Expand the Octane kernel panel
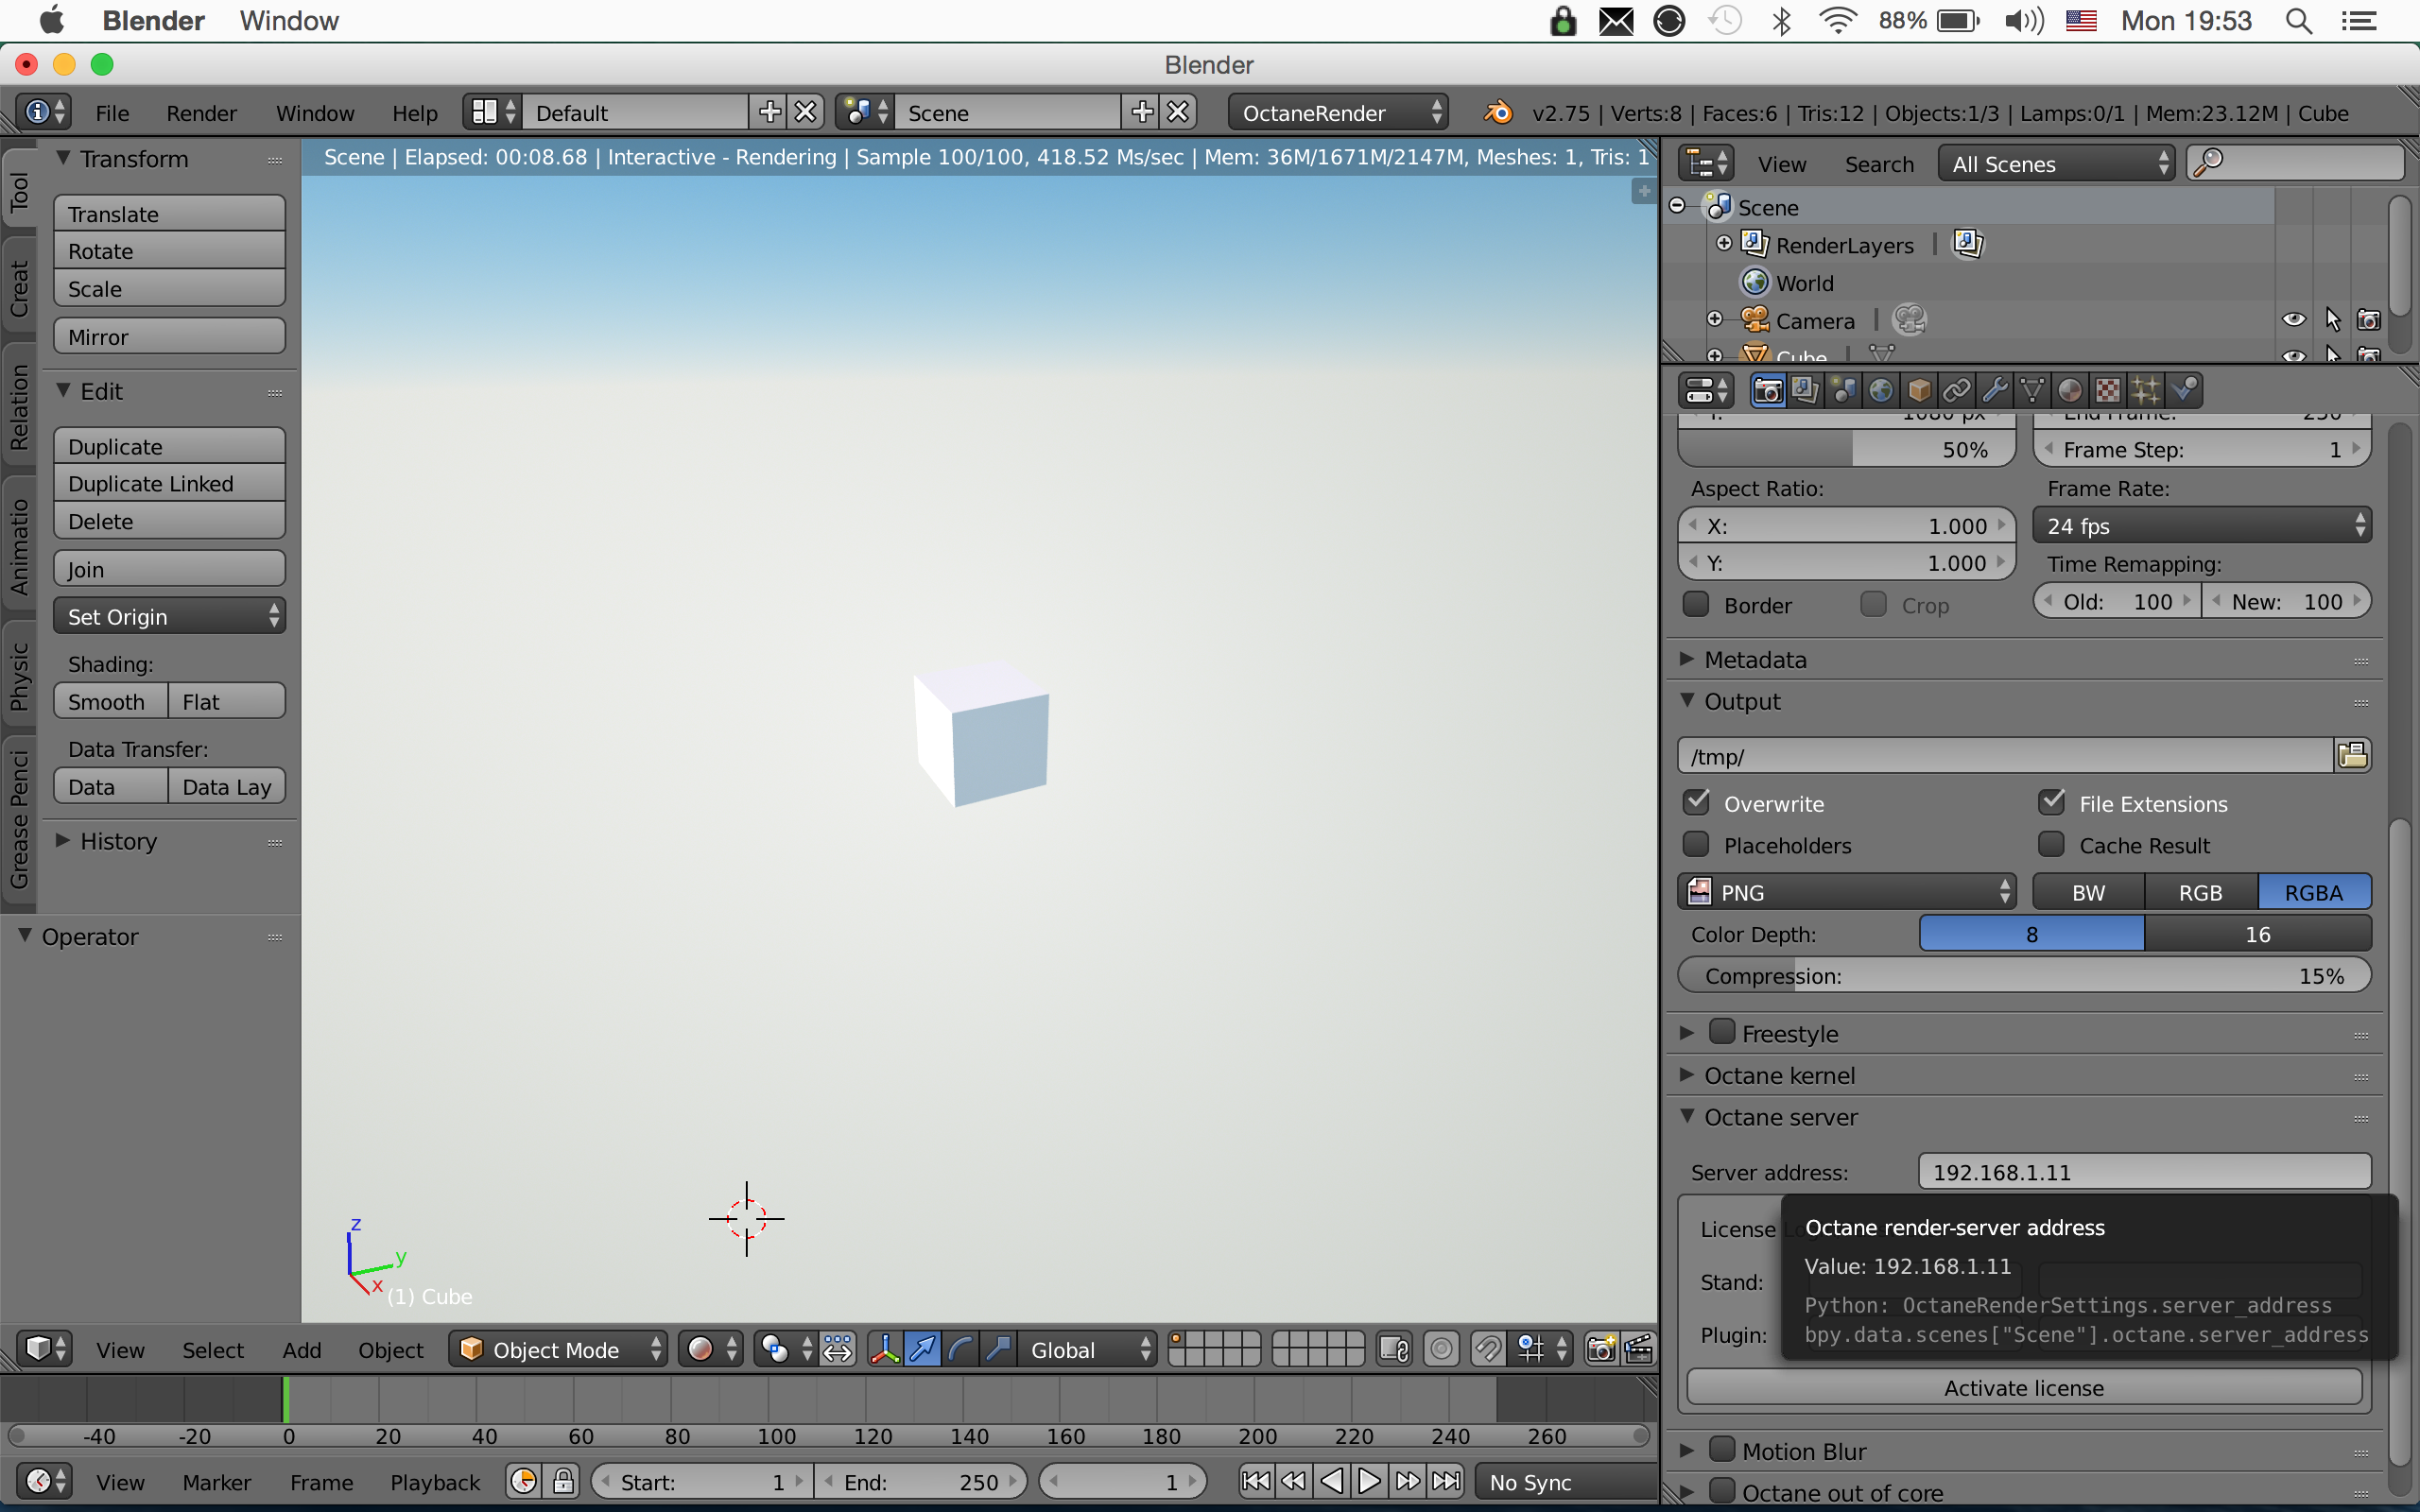This screenshot has width=2420, height=1512. click(1780, 1075)
